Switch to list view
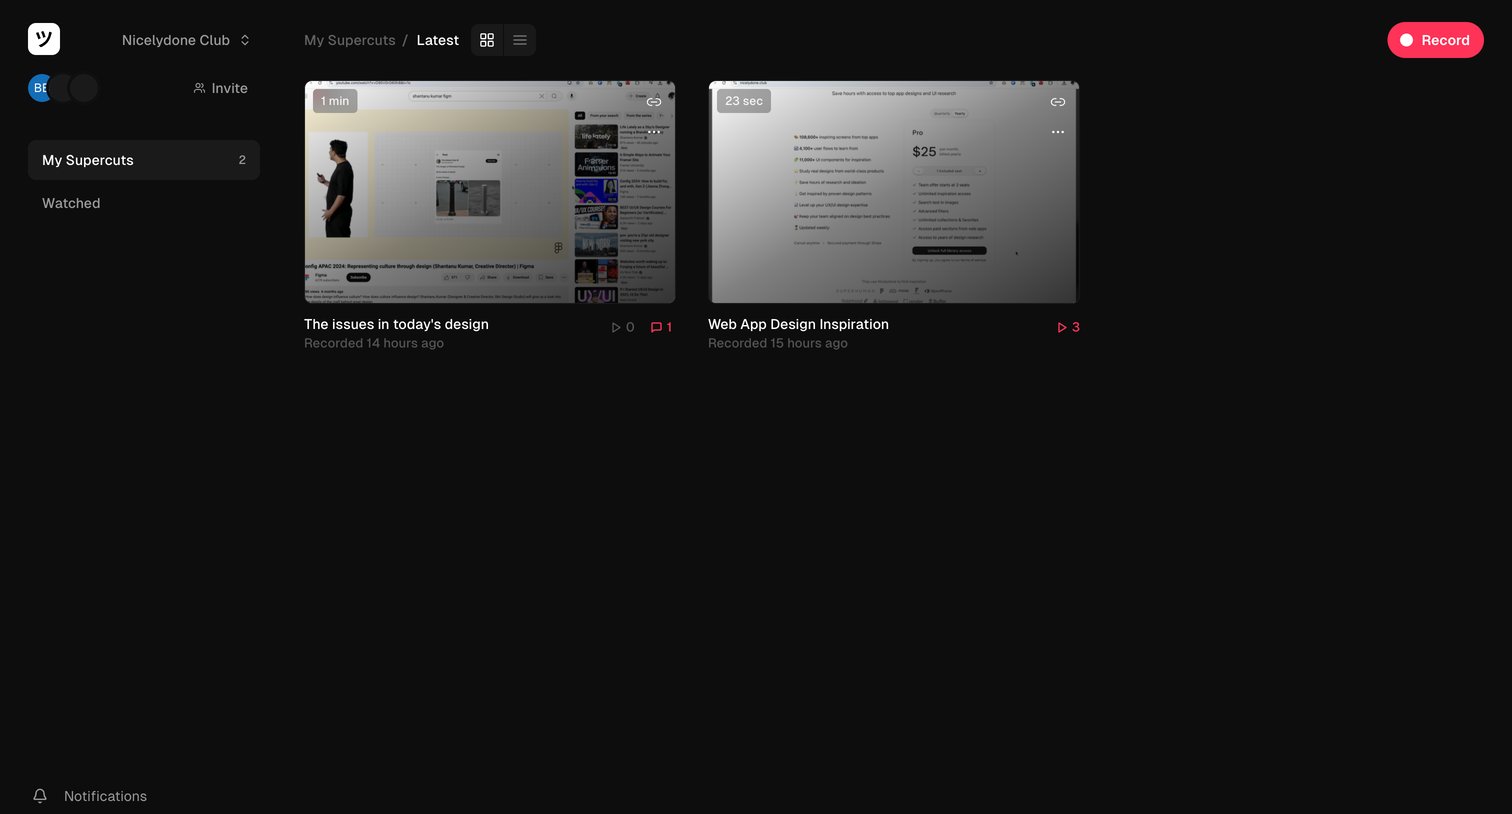The width and height of the screenshot is (1512, 814). [520, 40]
